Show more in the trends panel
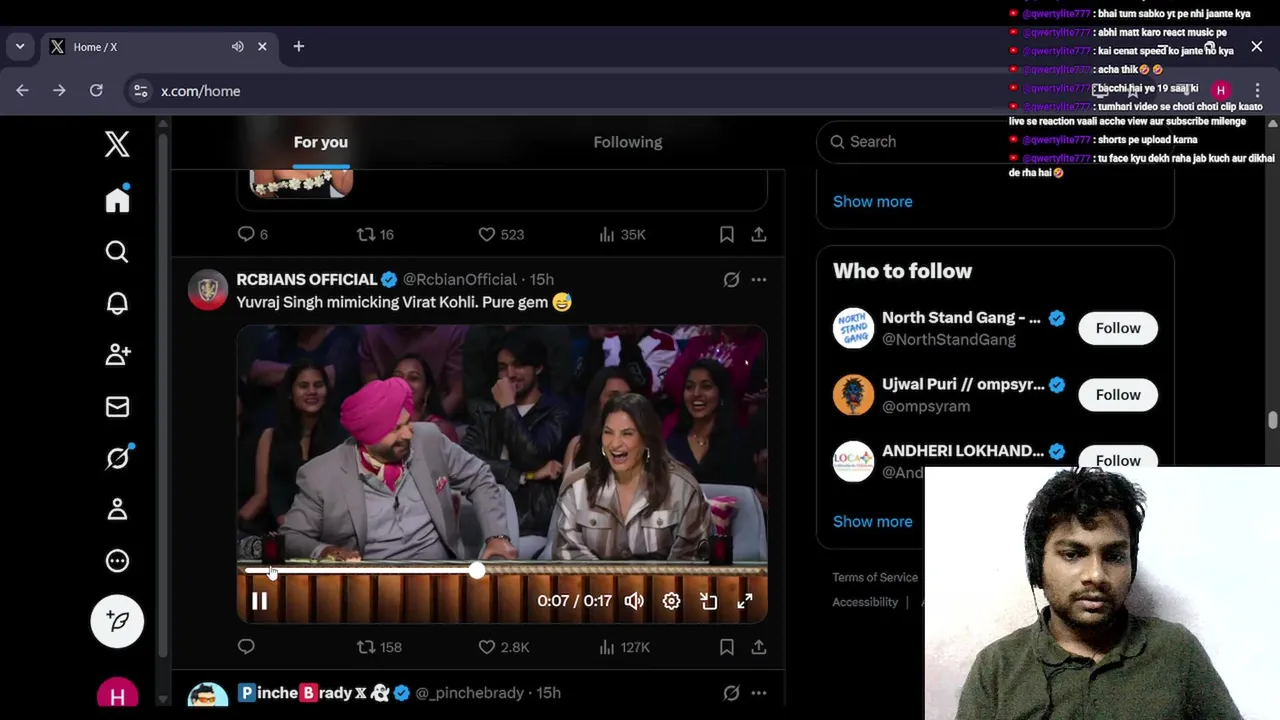This screenshot has height=720, width=1280. [873, 201]
